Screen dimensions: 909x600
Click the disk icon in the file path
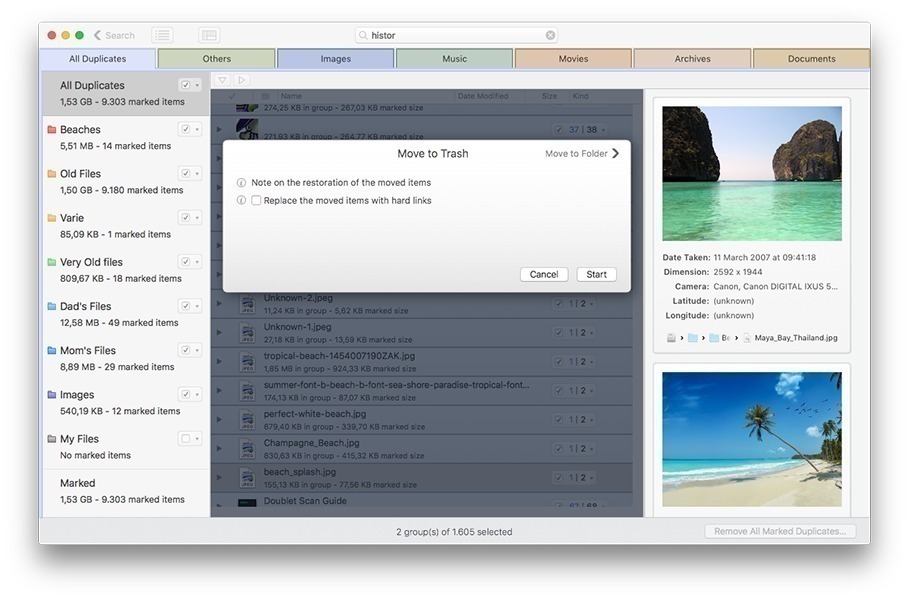(x=672, y=338)
